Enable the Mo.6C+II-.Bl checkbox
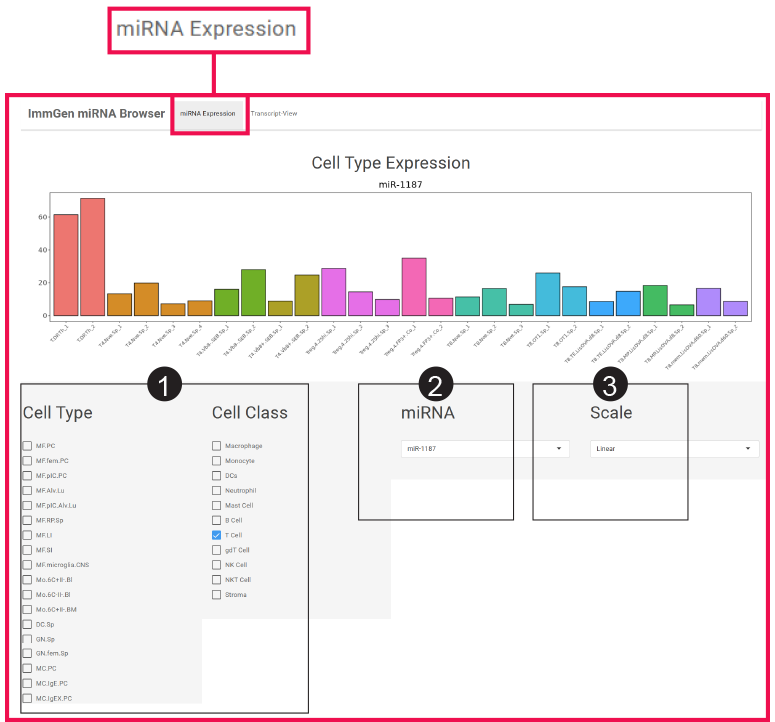Image resolution: width=775 pixels, height=722 pixels. tap(27, 579)
